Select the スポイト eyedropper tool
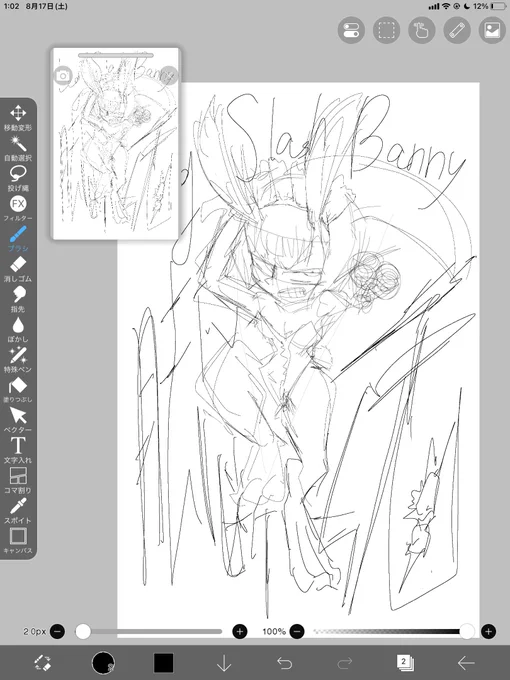Screen dimensions: 510x680 tap(18, 511)
